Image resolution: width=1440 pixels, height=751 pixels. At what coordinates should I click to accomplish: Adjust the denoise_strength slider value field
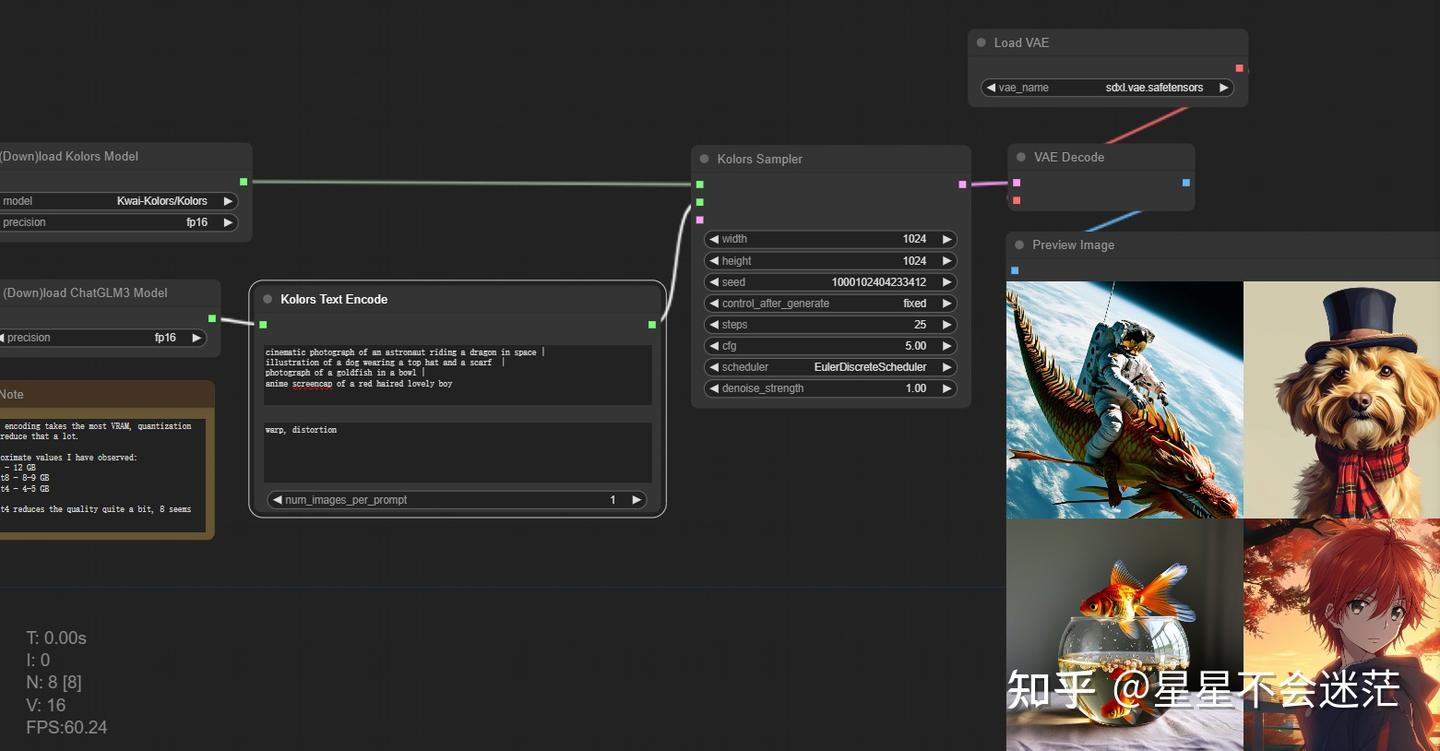pyautogui.click(x=830, y=388)
